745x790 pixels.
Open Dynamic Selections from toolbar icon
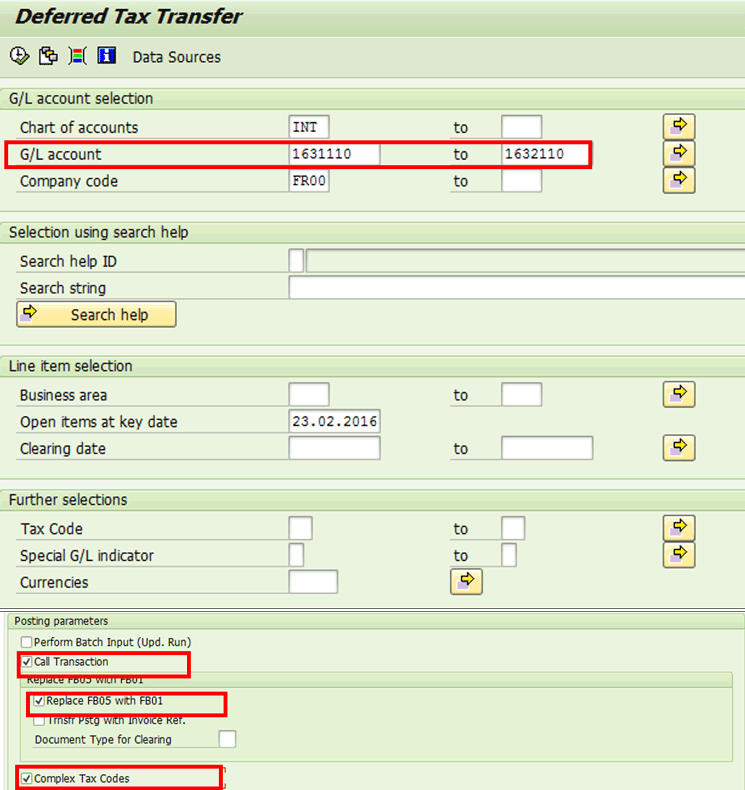click(x=77, y=56)
